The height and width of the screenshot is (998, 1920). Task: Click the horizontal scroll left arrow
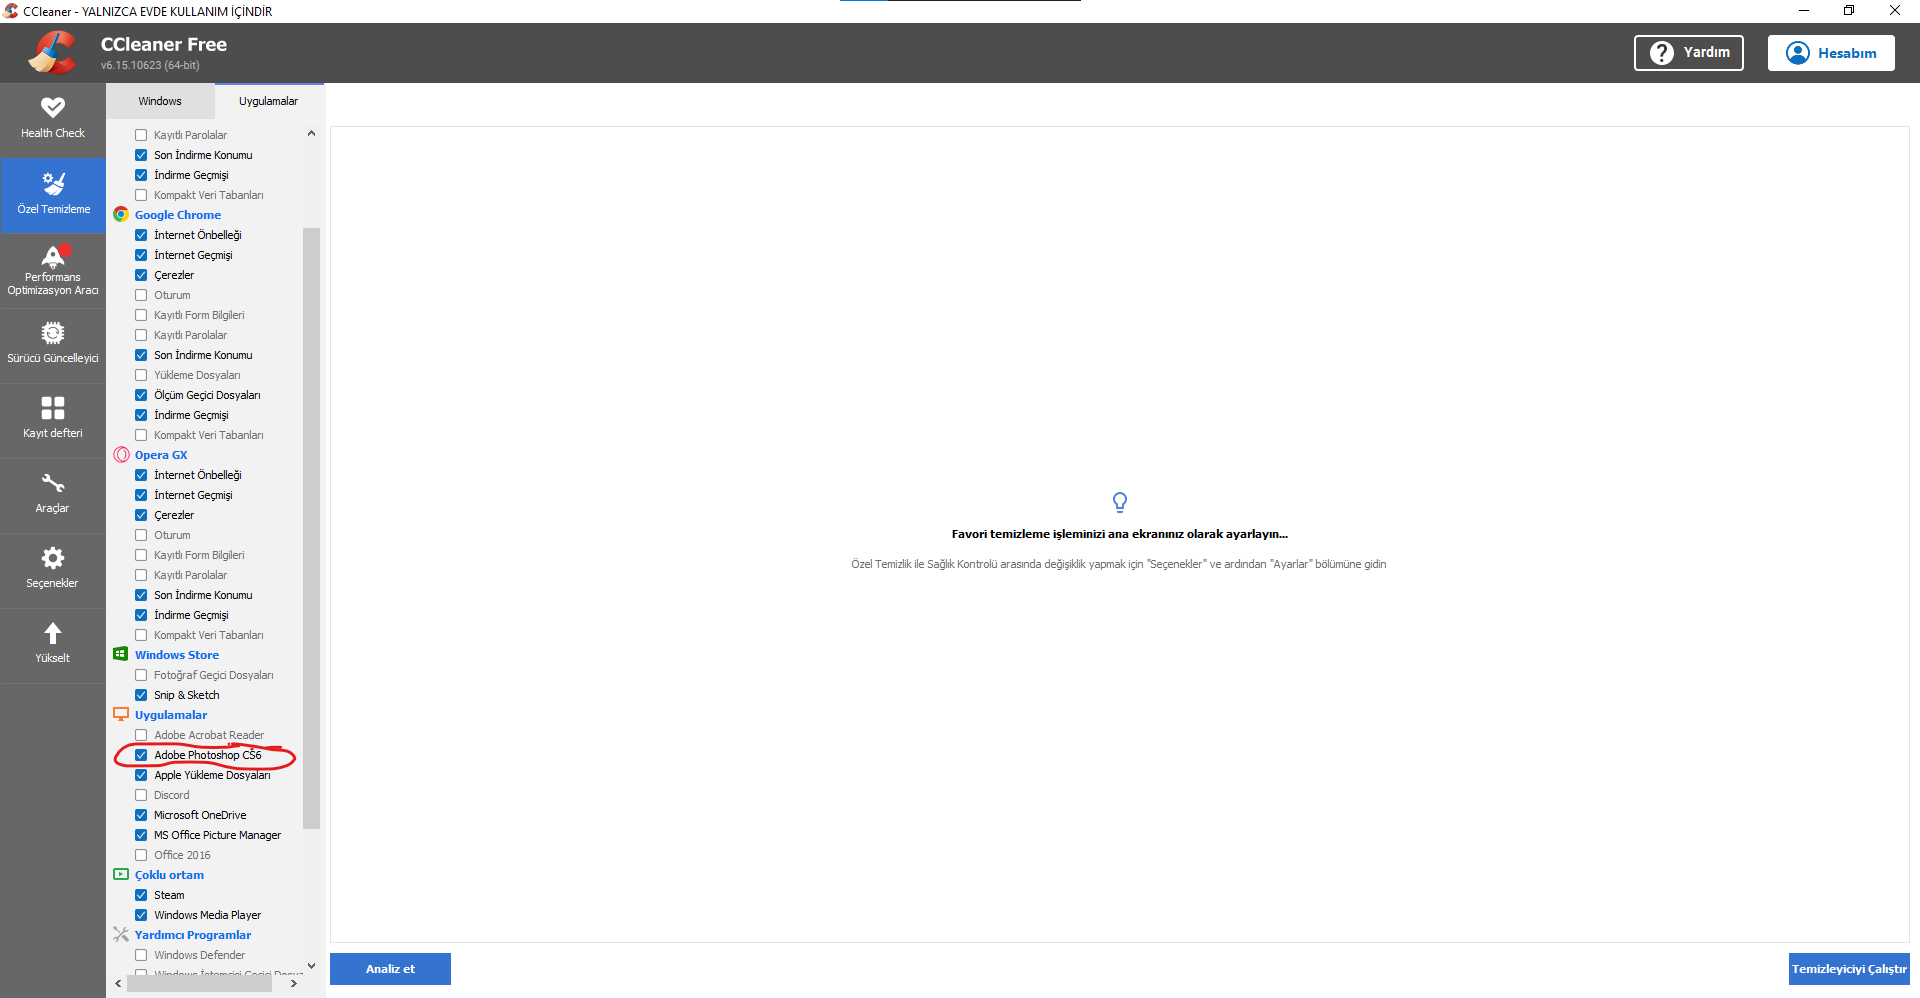[x=118, y=983]
